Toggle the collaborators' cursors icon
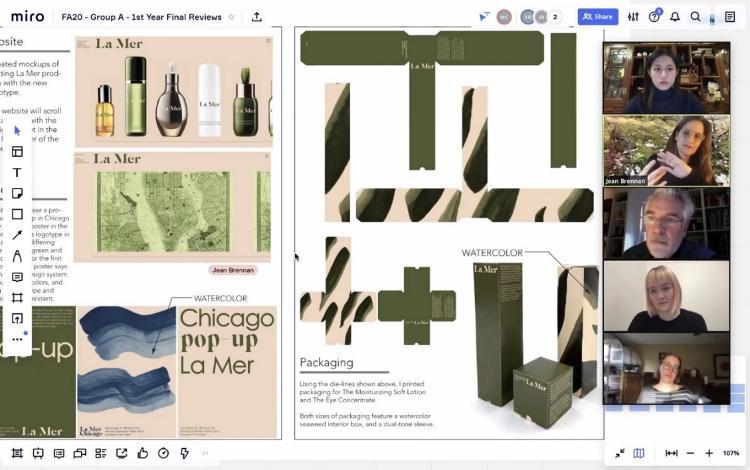750x470 pixels. [x=484, y=17]
